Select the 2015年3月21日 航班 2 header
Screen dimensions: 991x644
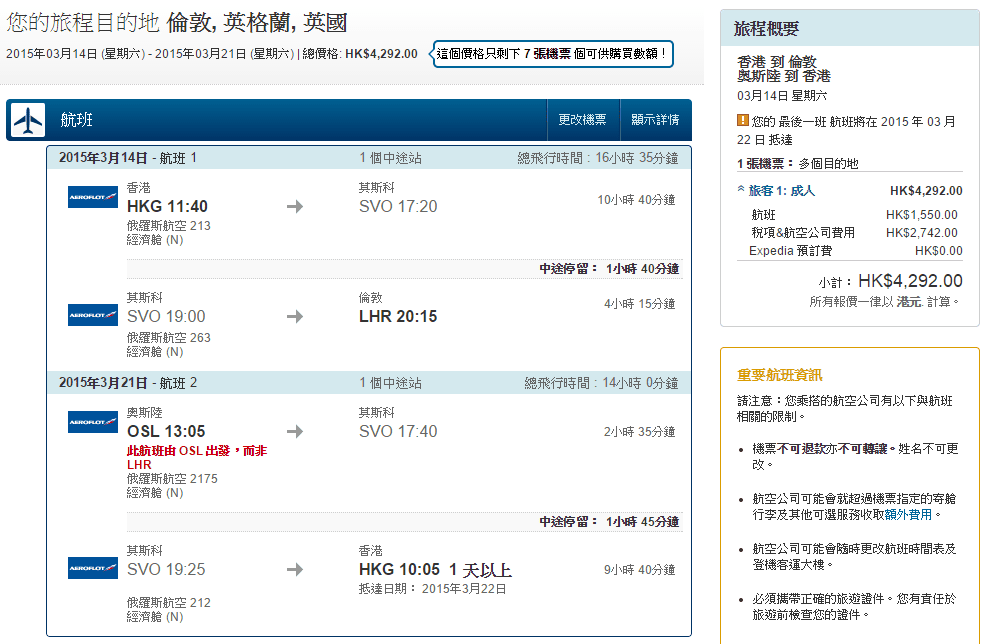click(x=128, y=383)
